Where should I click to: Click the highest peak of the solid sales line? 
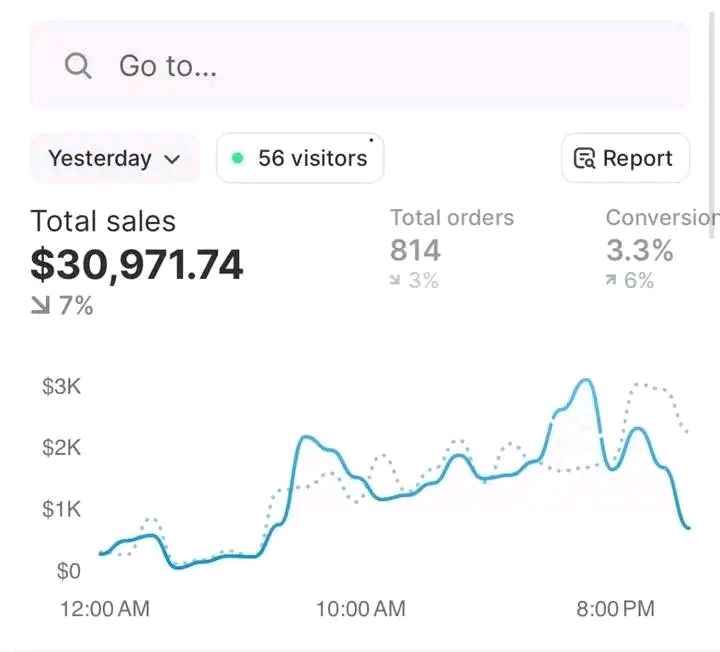[585, 380]
